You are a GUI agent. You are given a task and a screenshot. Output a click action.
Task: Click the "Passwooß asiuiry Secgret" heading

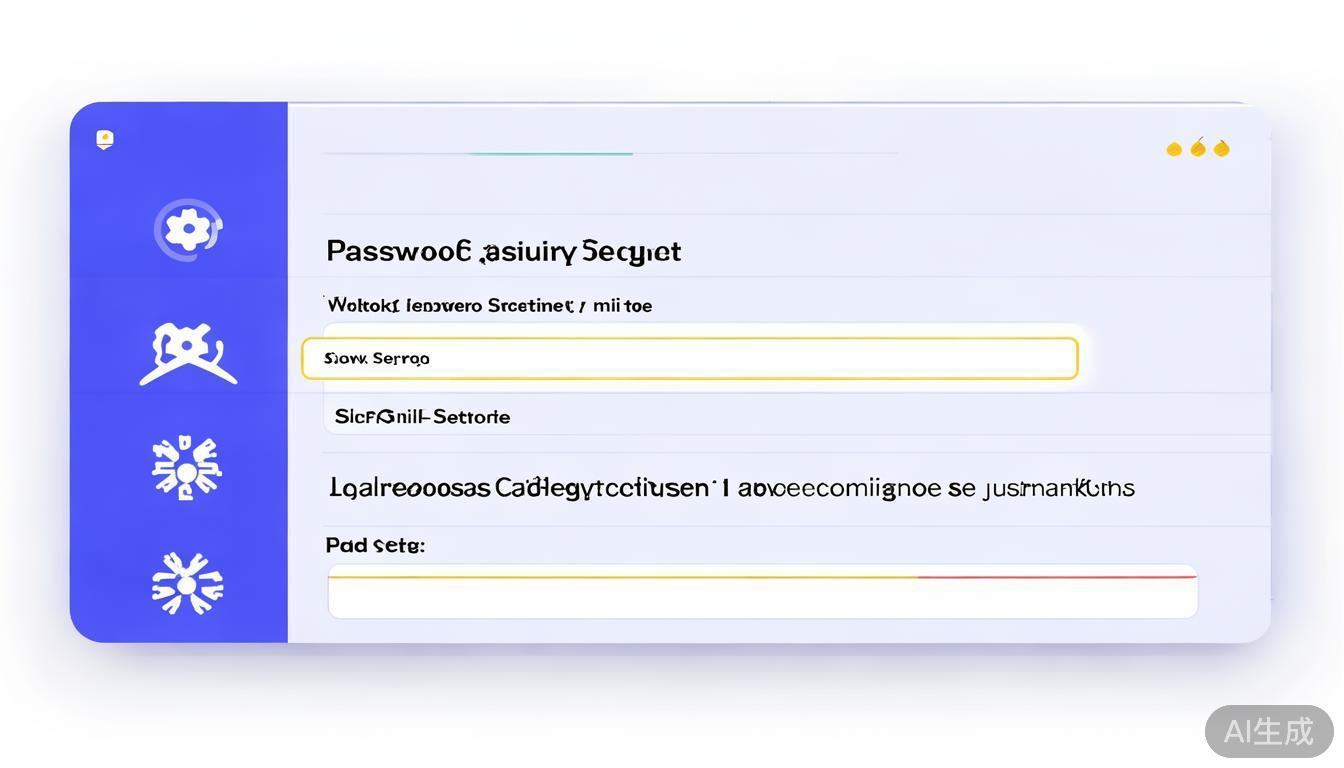point(503,251)
